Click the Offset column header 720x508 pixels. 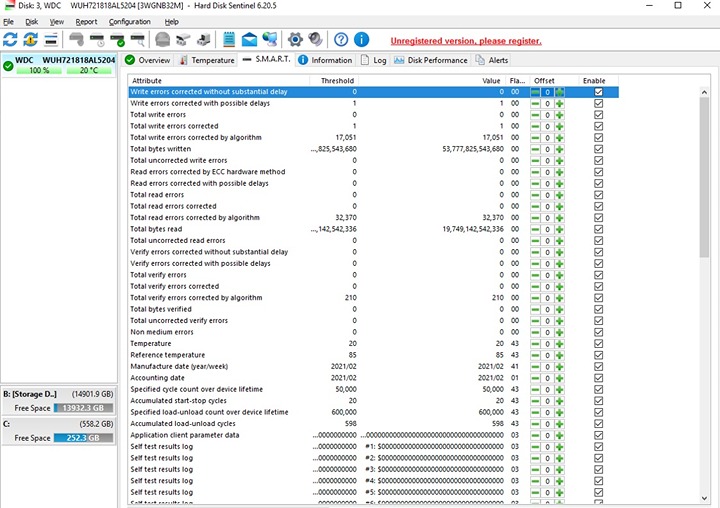(x=553, y=81)
